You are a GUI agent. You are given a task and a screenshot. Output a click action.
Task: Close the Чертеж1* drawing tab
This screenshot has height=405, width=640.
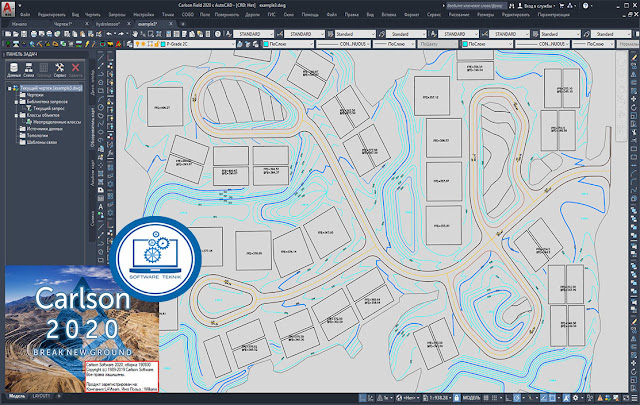pos(87,24)
